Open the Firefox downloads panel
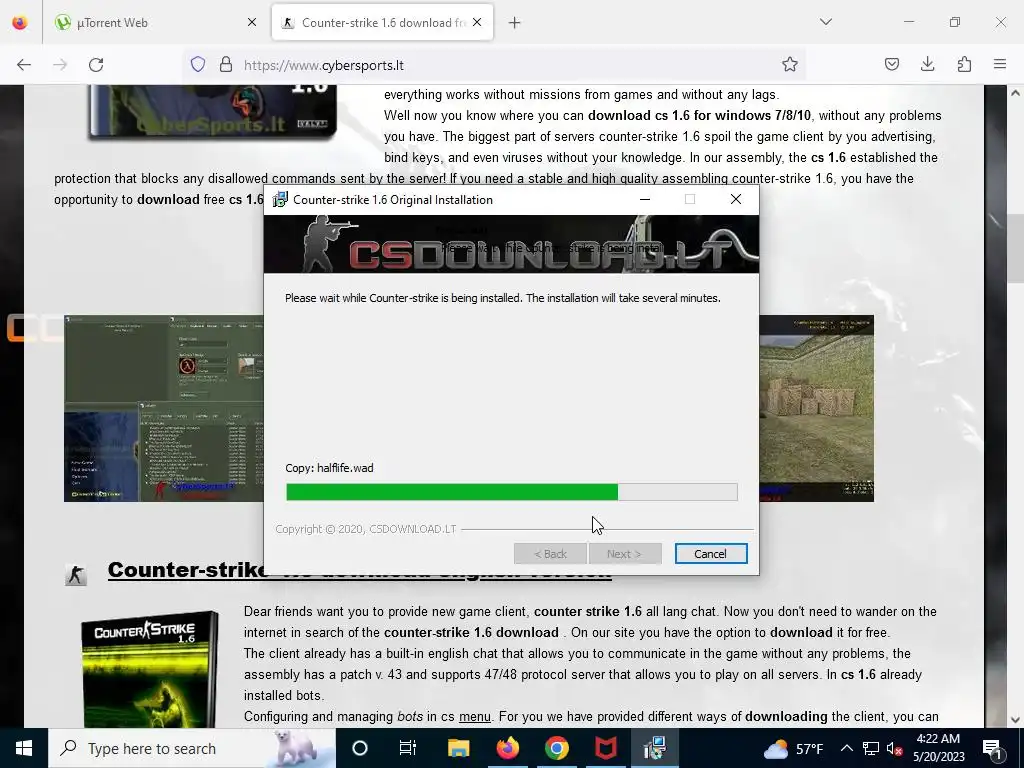The width and height of the screenshot is (1024, 768). coord(927,64)
